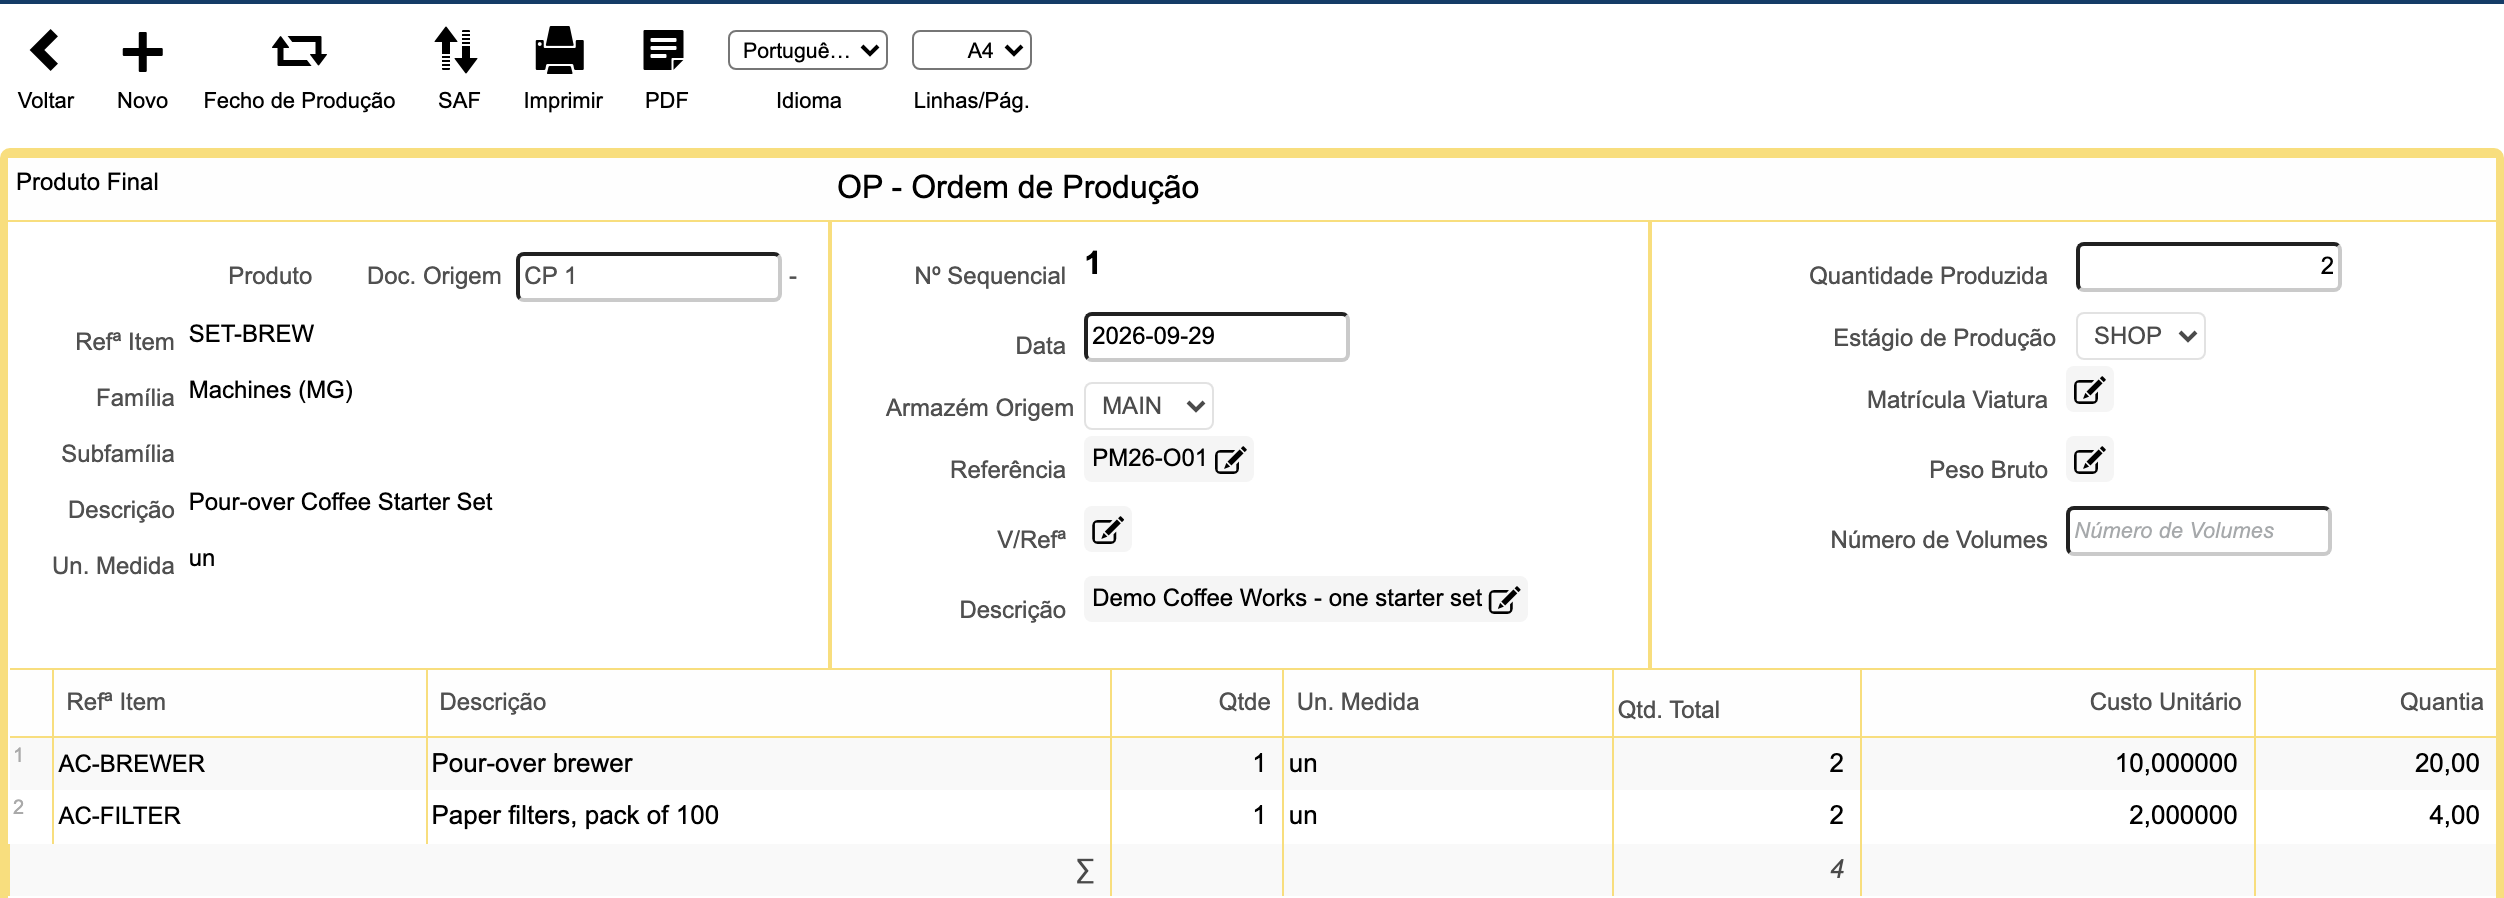The image size is (2504, 898).
Task: Click the 20,00 amount cell
Action: (2376, 763)
